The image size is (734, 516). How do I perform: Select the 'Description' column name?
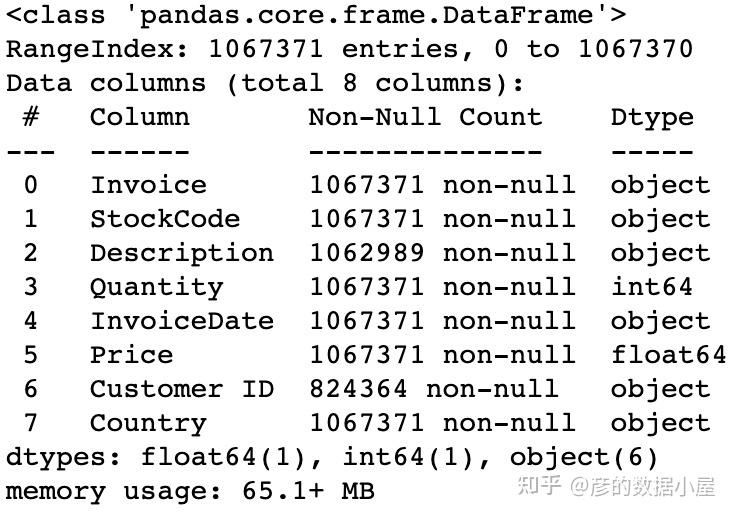click(x=181, y=253)
